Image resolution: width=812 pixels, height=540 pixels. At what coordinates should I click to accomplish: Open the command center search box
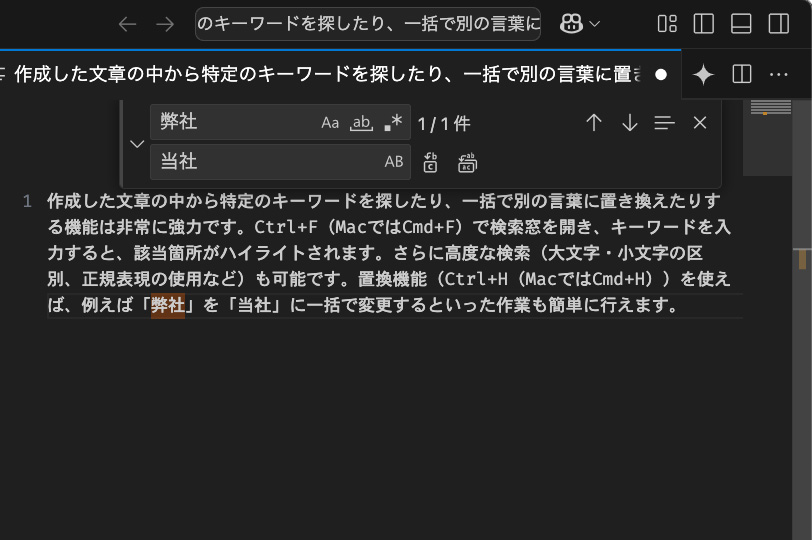(368, 24)
